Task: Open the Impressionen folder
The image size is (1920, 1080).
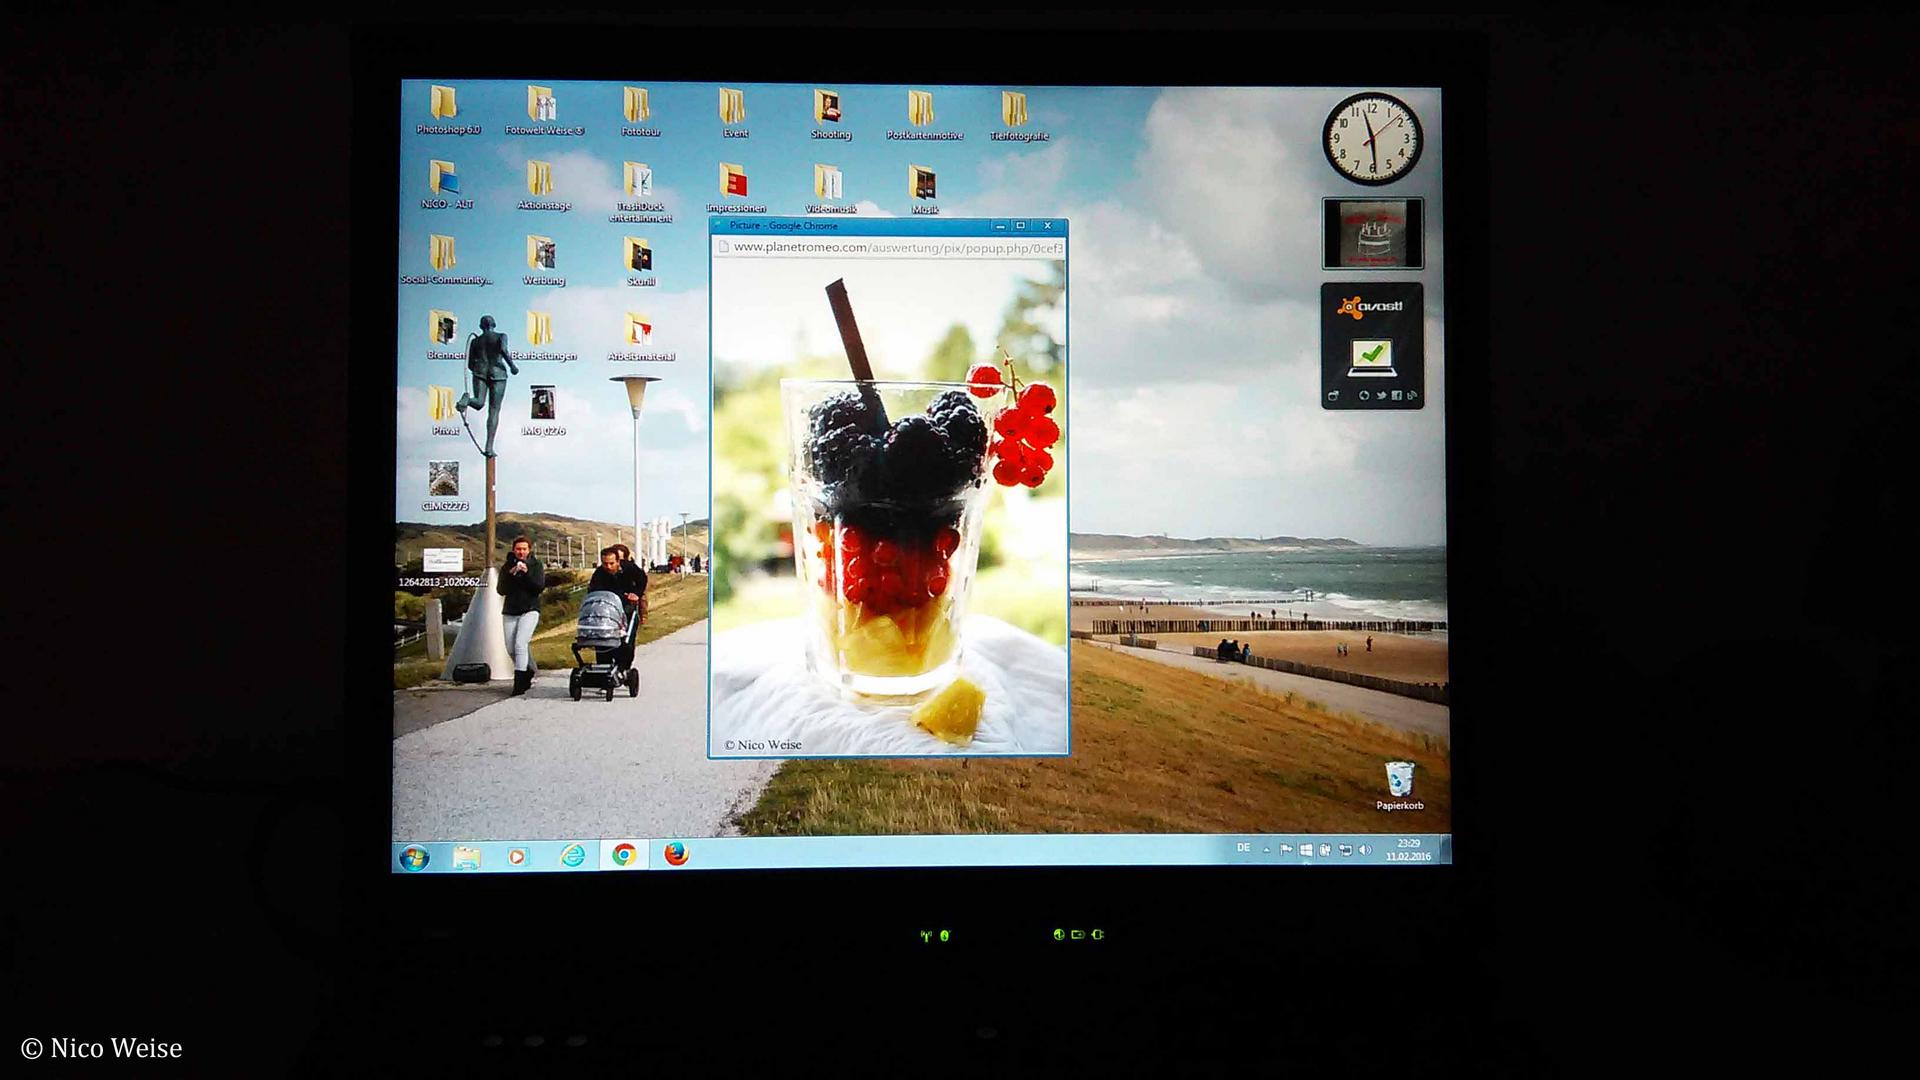Action: (x=734, y=188)
